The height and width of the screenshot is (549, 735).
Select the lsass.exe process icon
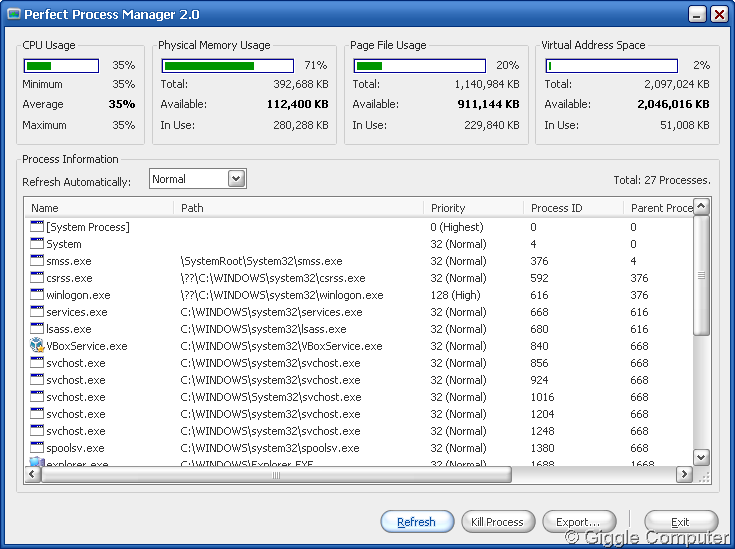pos(37,329)
